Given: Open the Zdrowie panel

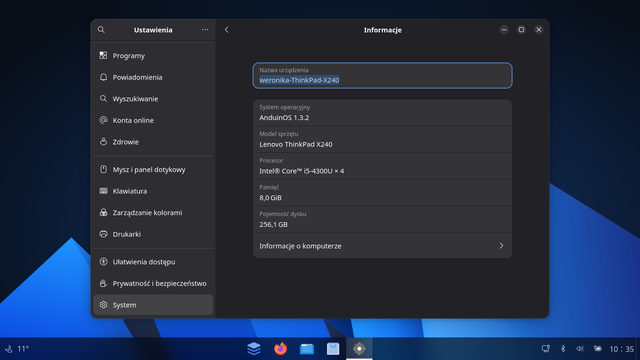Looking at the screenshot, I should (153, 142).
